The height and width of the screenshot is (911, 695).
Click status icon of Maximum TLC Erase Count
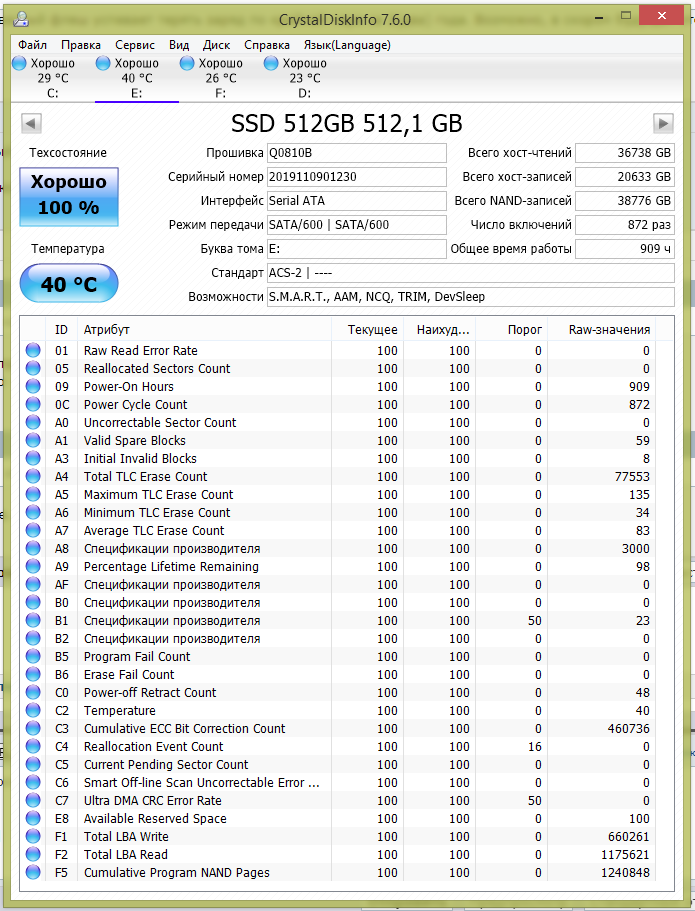click(x=33, y=494)
